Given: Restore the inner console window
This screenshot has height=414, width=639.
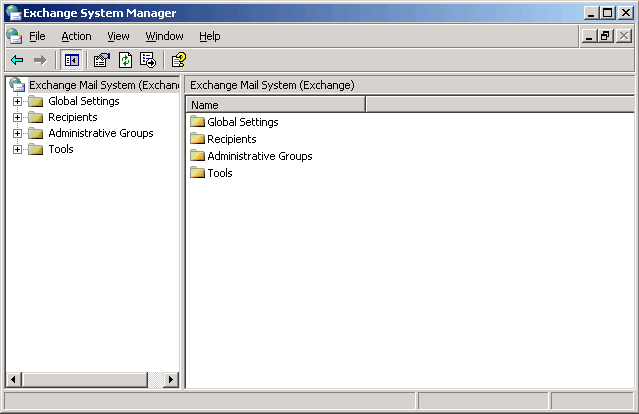Looking at the screenshot, I should tap(605, 36).
